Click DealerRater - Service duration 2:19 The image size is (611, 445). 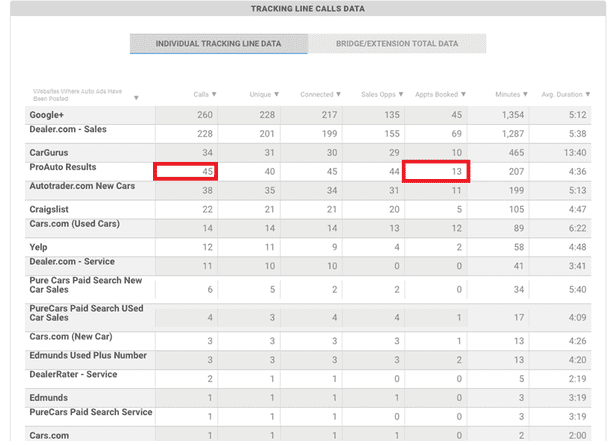point(577,379)
